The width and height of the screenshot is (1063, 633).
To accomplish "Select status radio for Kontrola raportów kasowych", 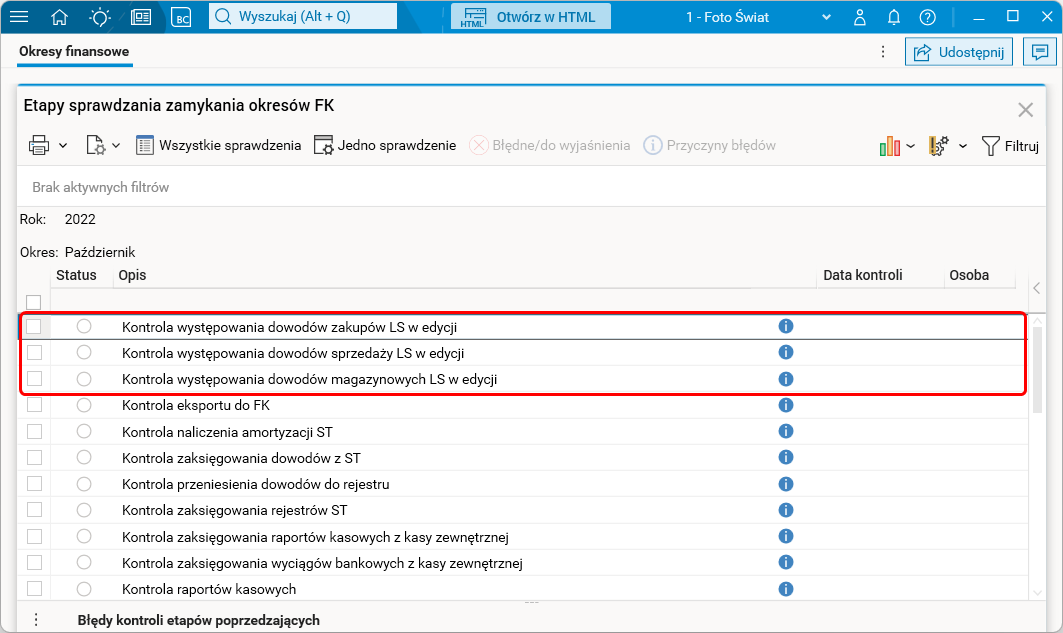I will 84,589.
